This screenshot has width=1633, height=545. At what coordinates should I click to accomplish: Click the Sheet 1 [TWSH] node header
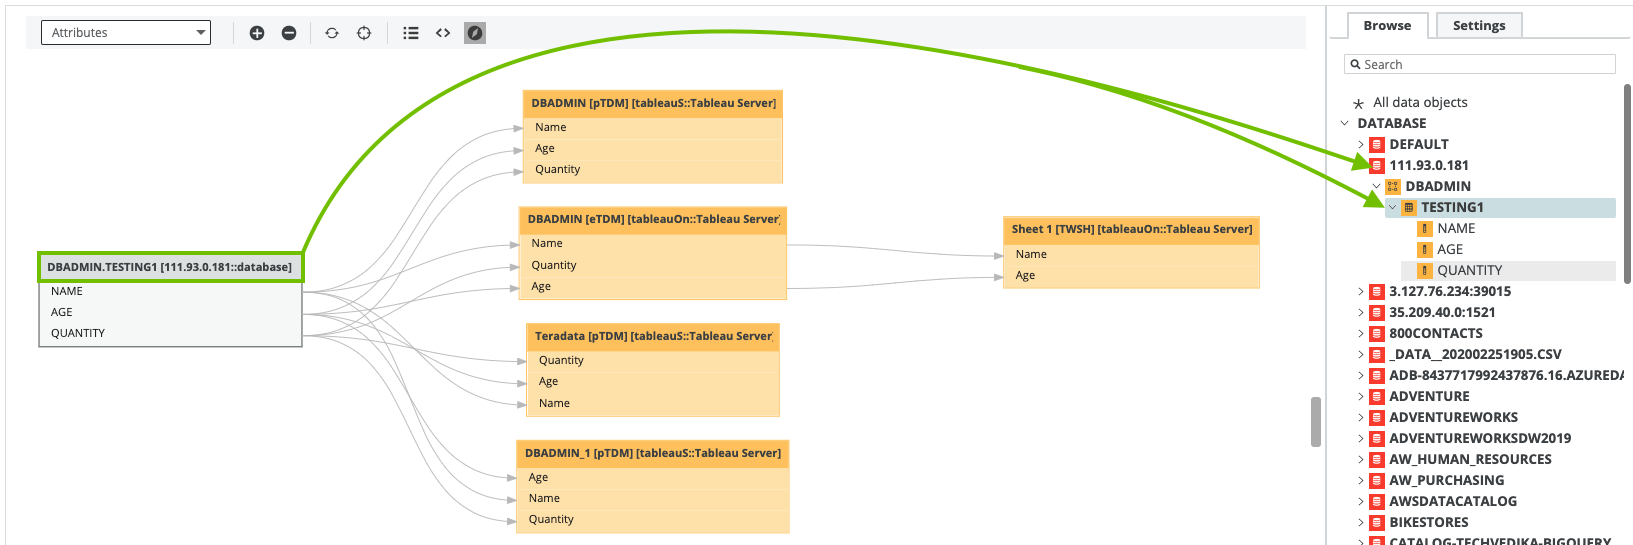[x=1131, y=230]
